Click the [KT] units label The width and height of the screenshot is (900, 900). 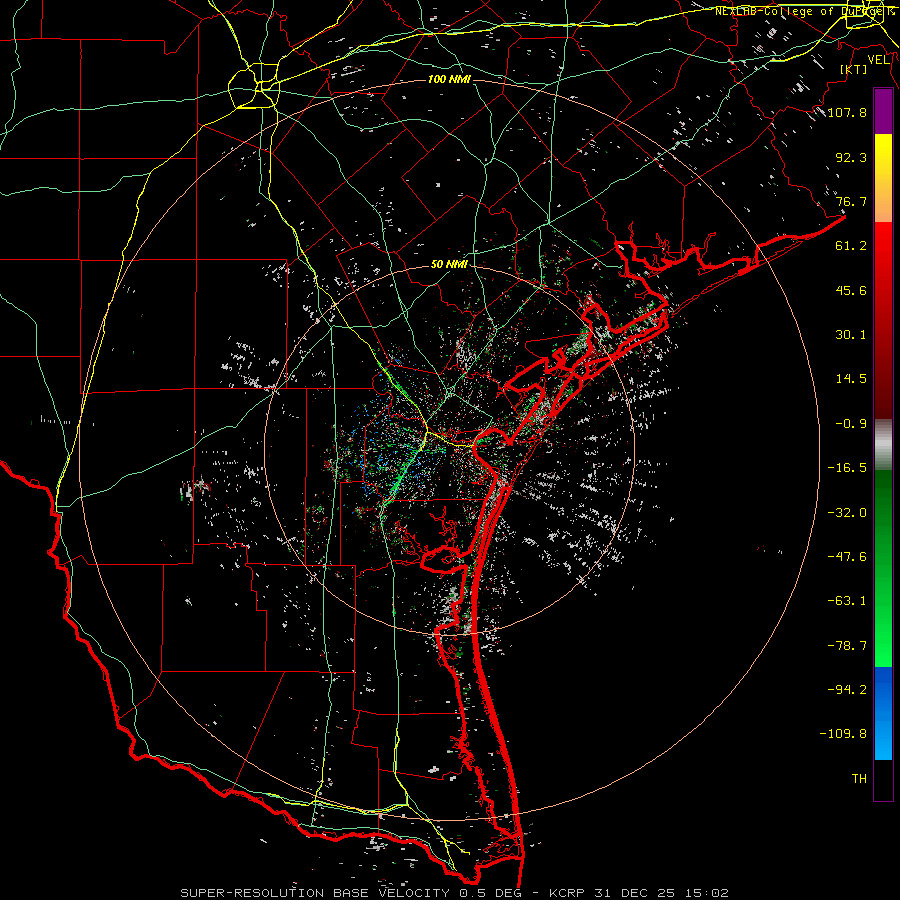[854, 69]
